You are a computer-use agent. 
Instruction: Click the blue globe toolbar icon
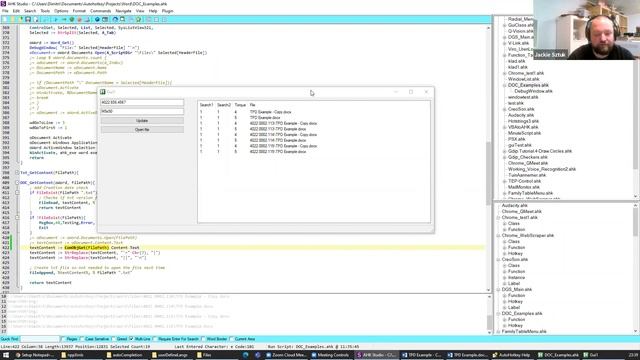[97, 19]
